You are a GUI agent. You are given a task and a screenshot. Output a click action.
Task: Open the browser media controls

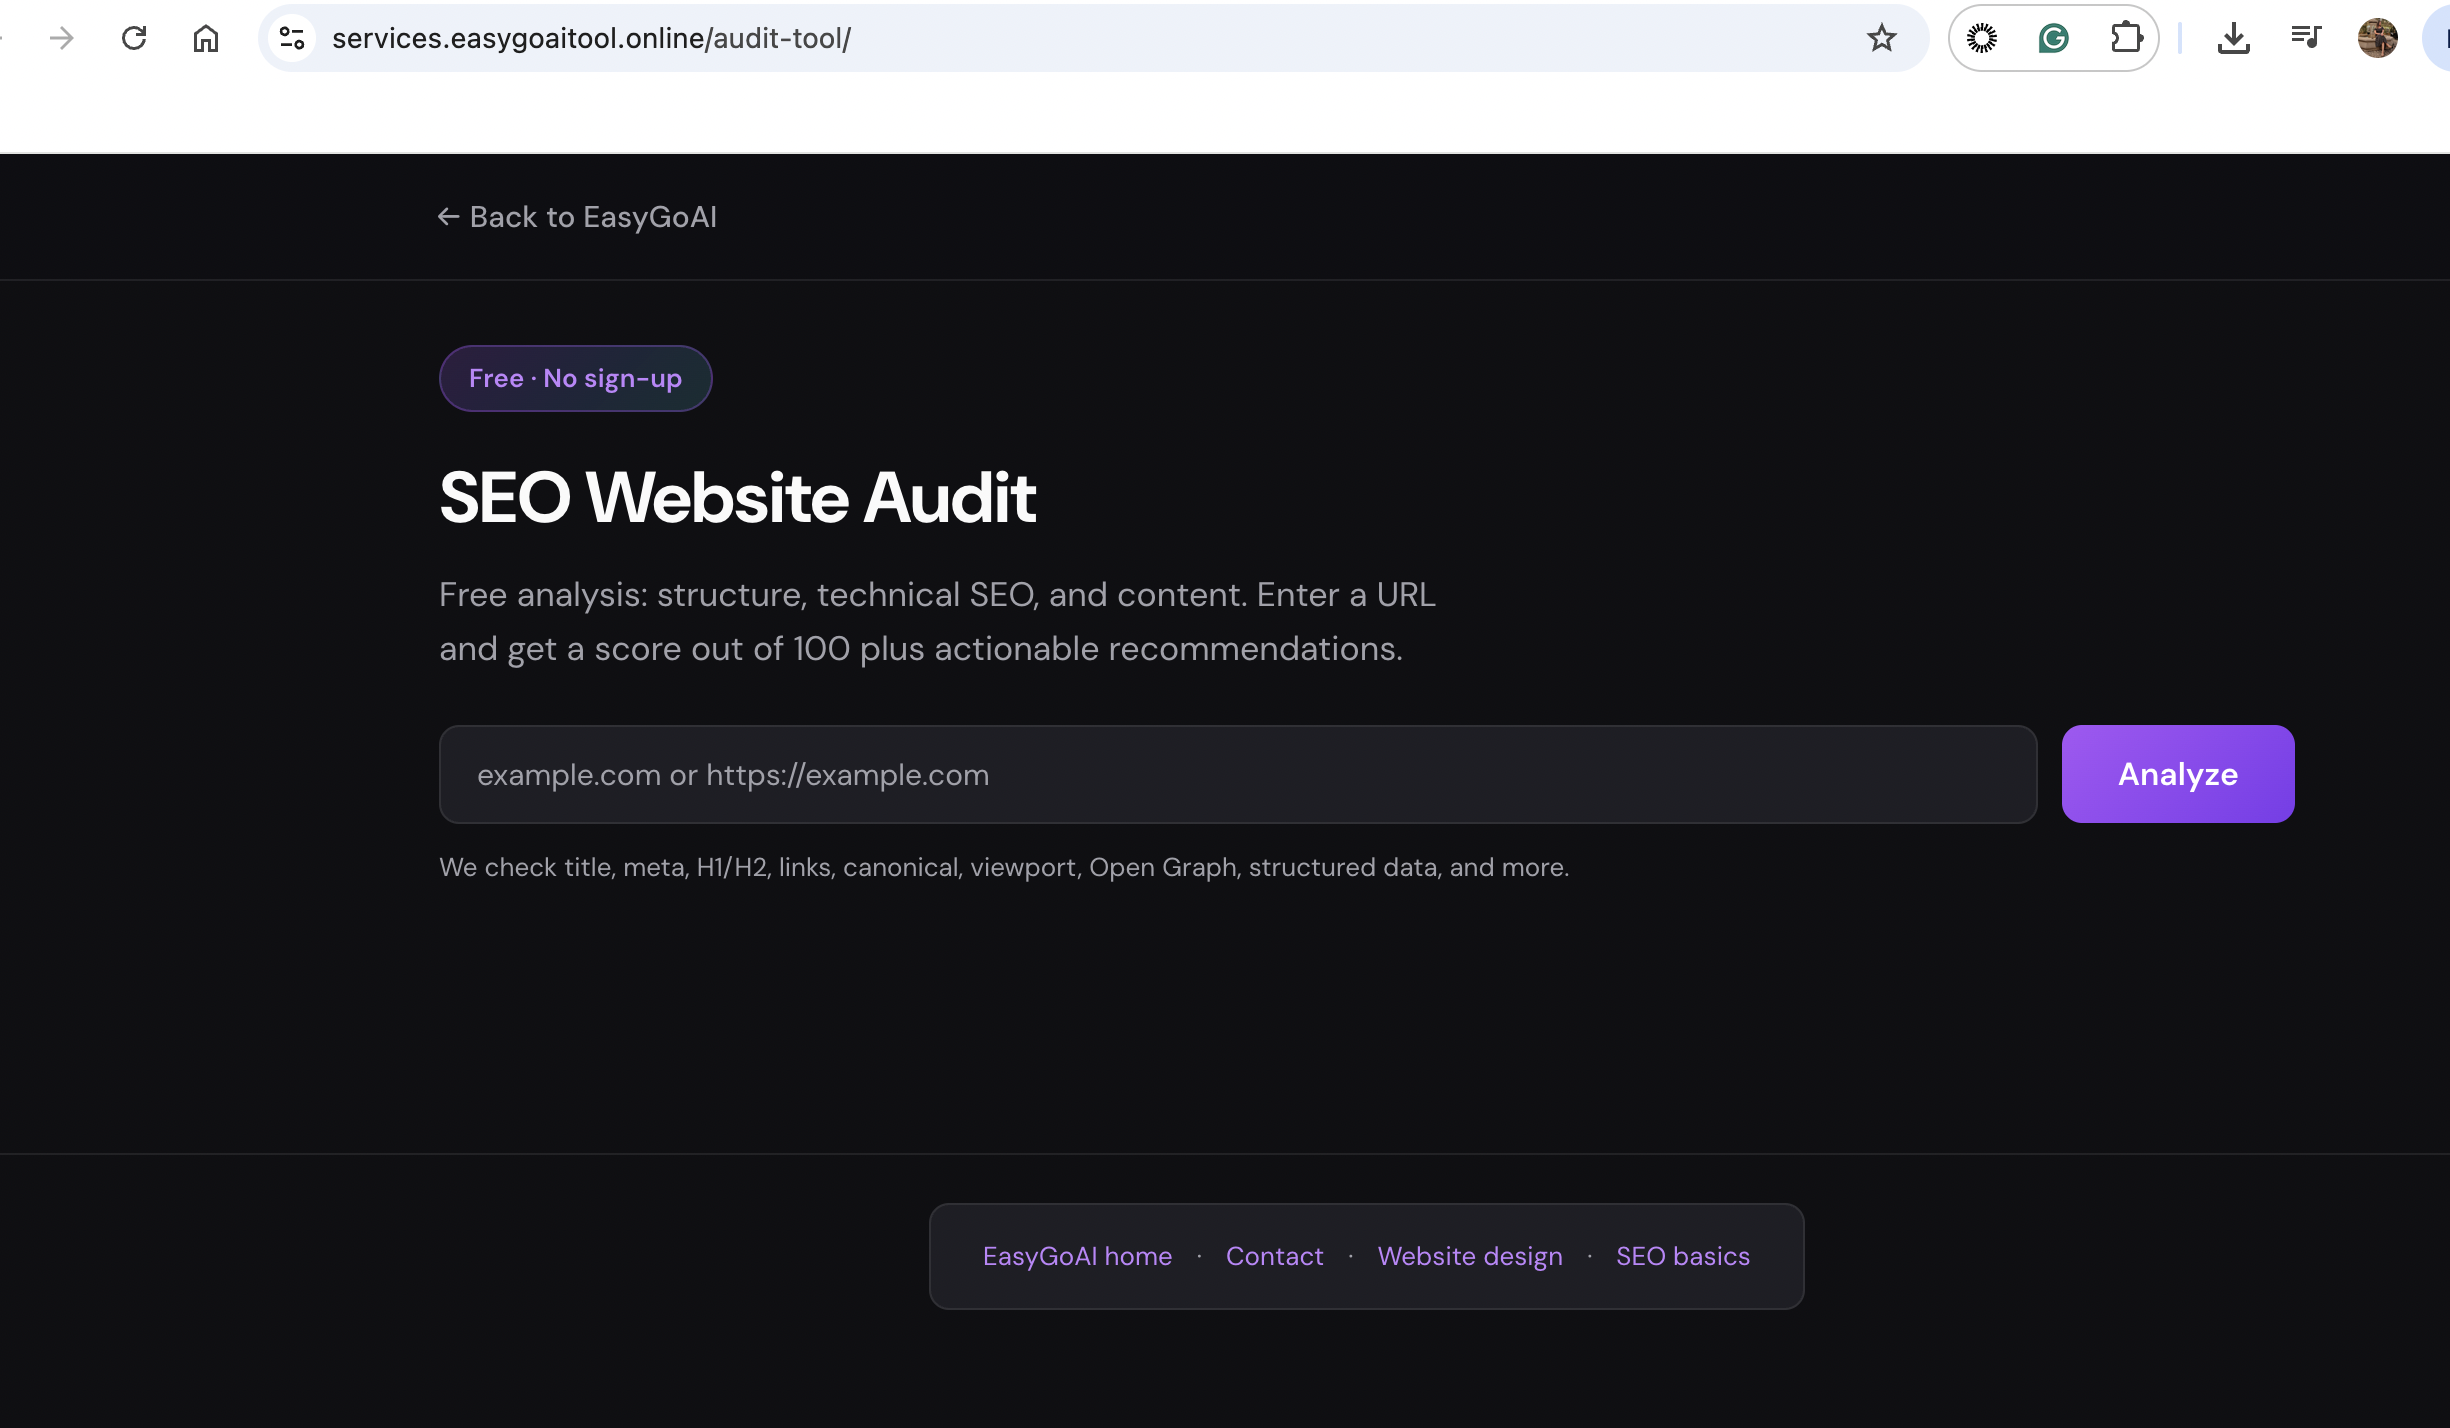point(2306,37)
